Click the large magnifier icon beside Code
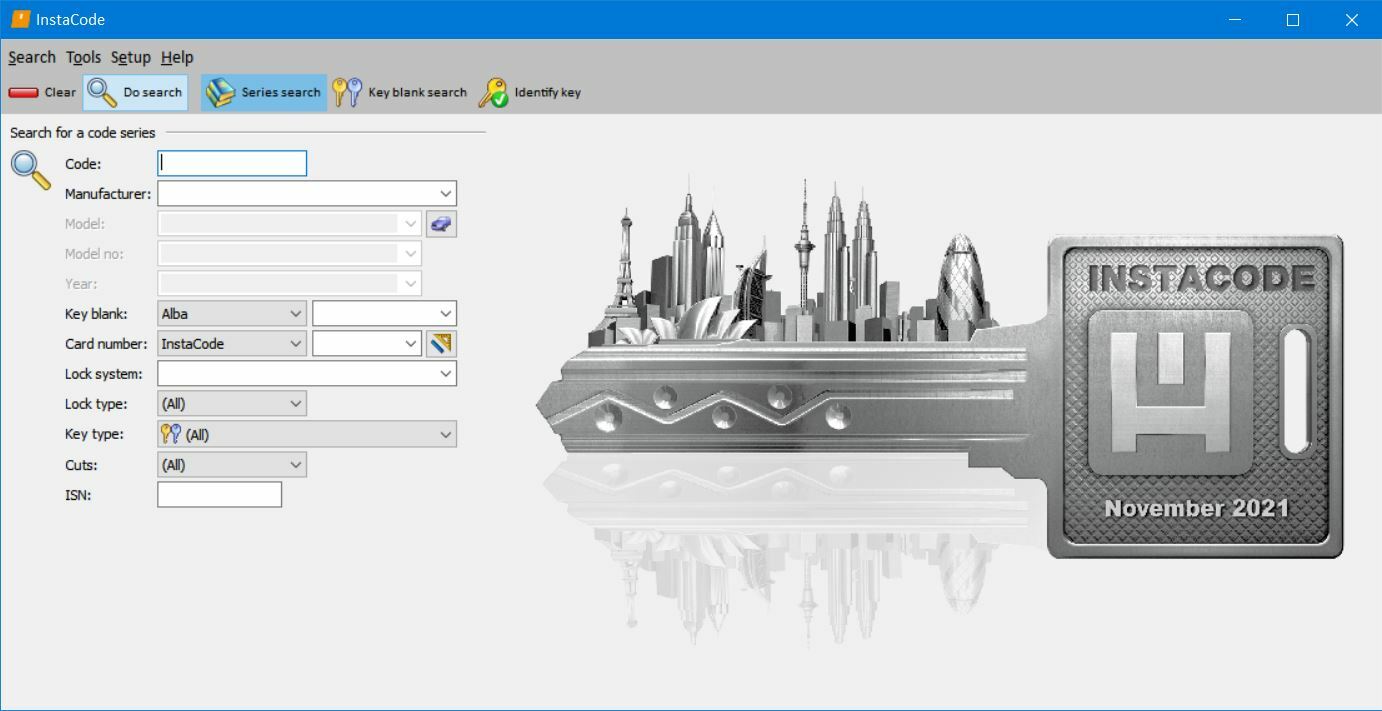Image resolution: width=1382 pixels, height=711 pixels. (31, 170)
